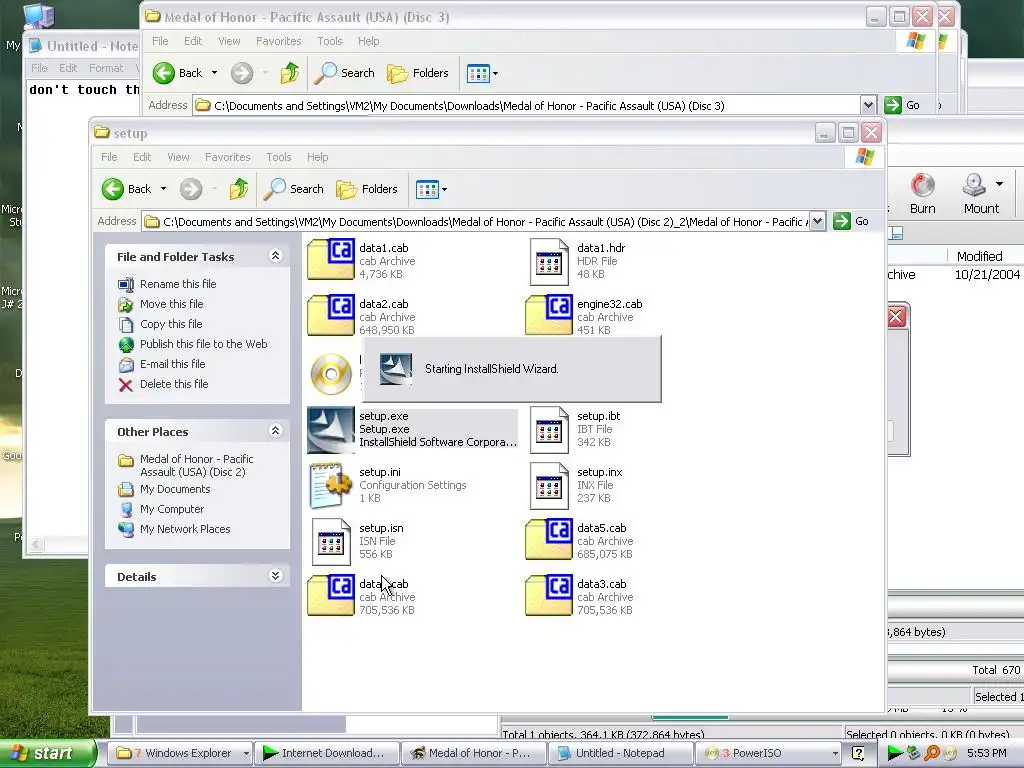This screenshot has height=768, width=1024.
Task: Open View menu in setup window
Action: (178, 157)
